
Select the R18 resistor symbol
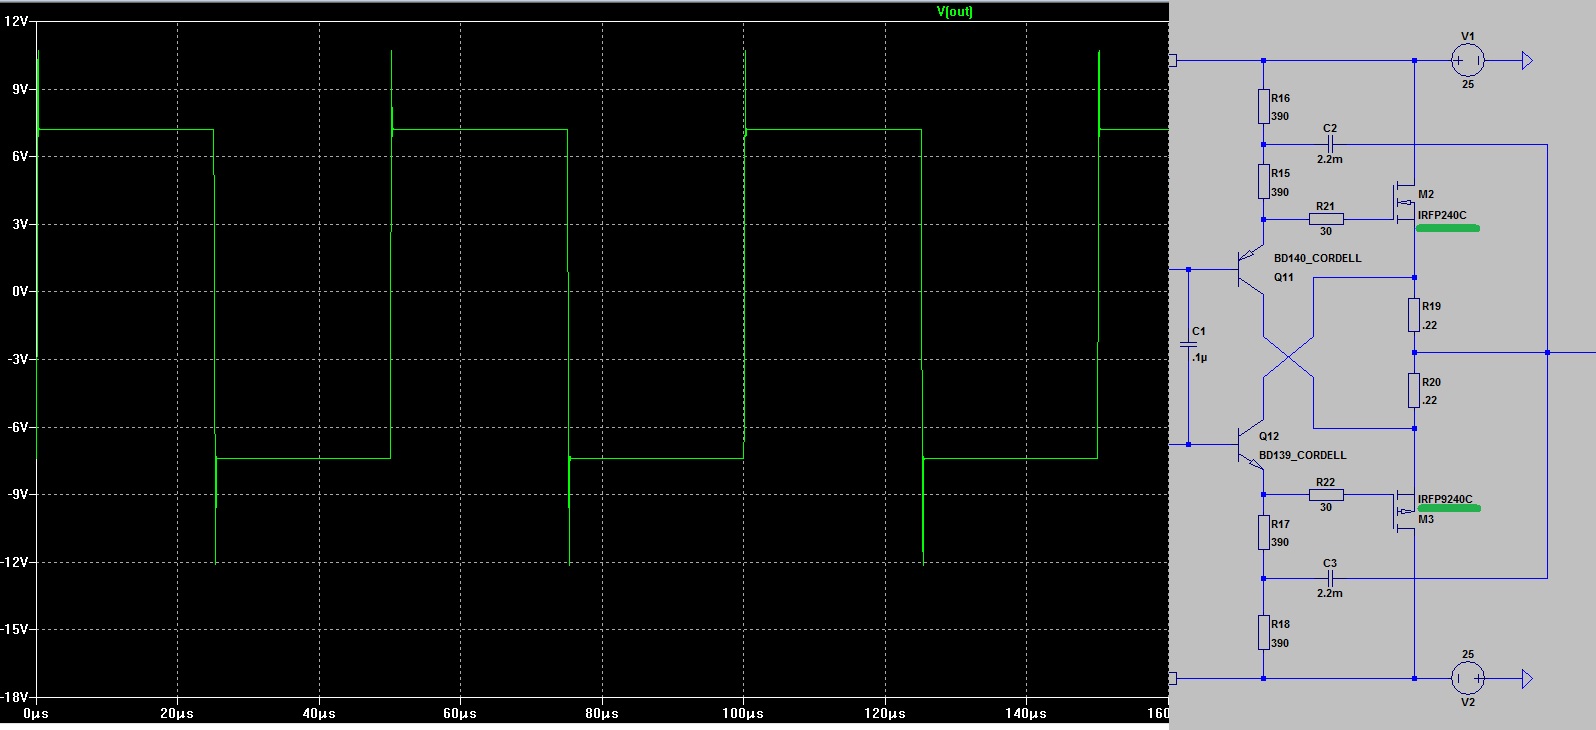(x=1264, y=633)
